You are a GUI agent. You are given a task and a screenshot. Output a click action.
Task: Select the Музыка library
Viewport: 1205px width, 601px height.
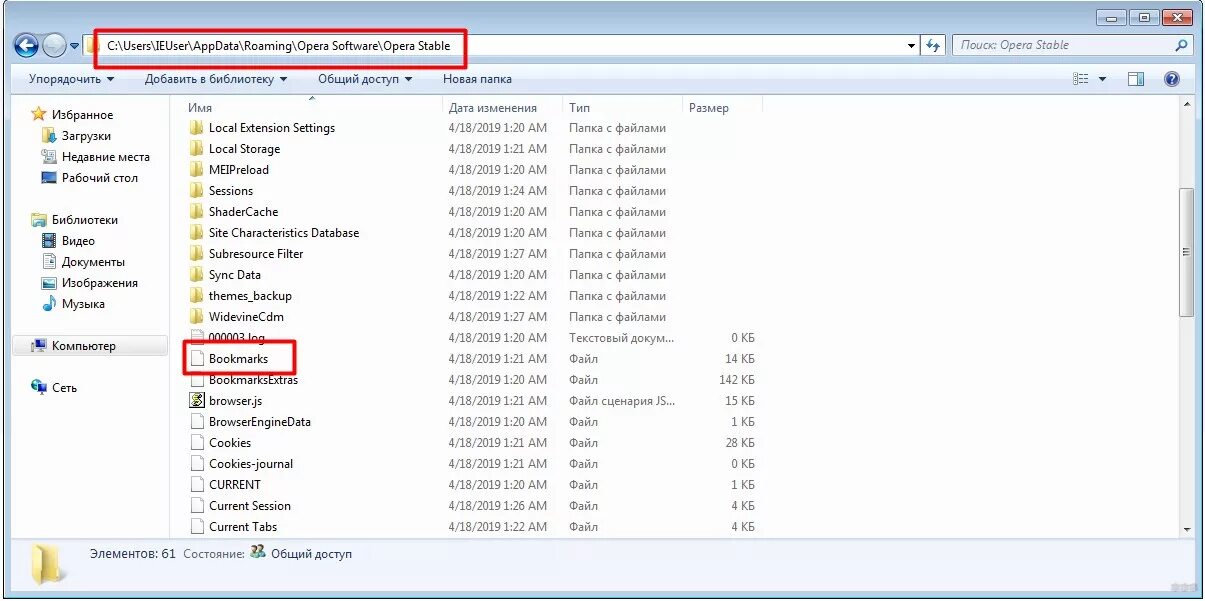point(83,304)
